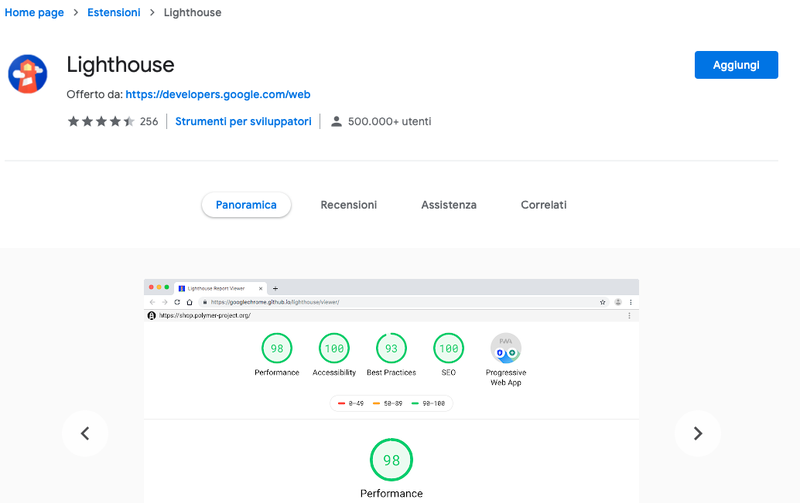Viewport: 800px width, 503px height.
Task: Click the Lighthouse title heading
Action: coord(120,65)
